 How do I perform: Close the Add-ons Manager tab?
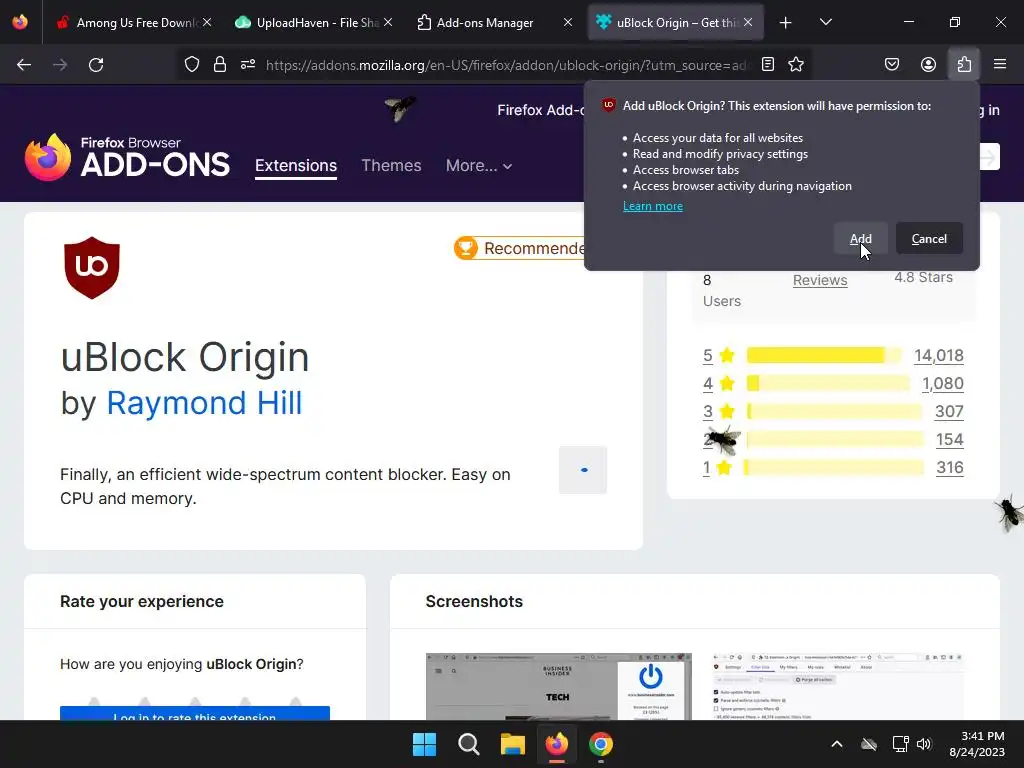pyautogui.click(x=568, y=22)
